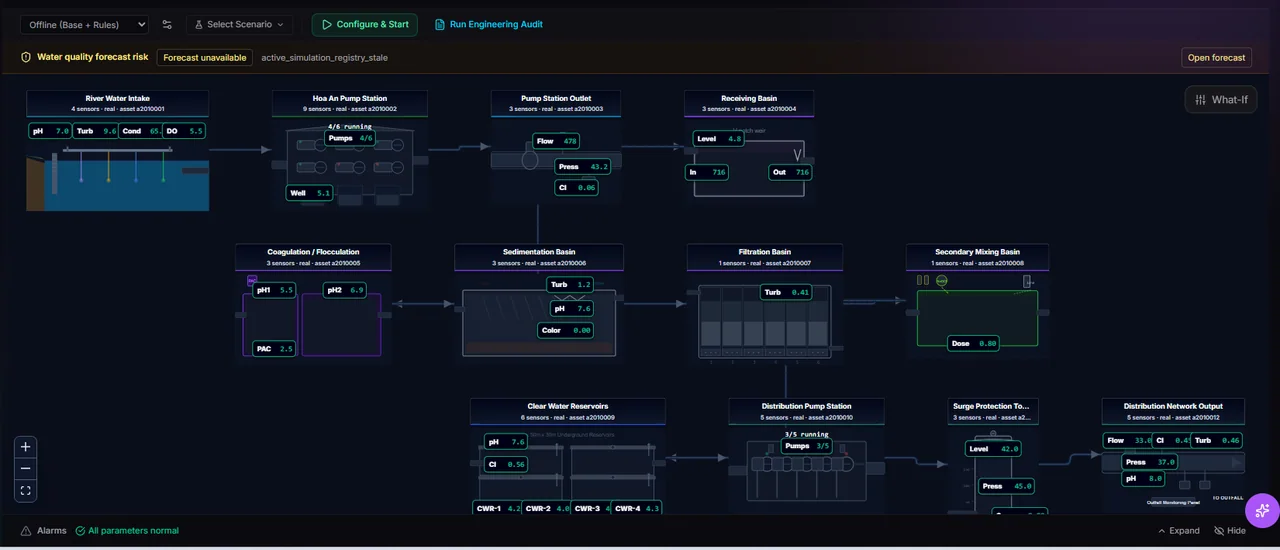Click the Open forecast button
This screenshot has width=1280, height=550.
[1216, 57]
